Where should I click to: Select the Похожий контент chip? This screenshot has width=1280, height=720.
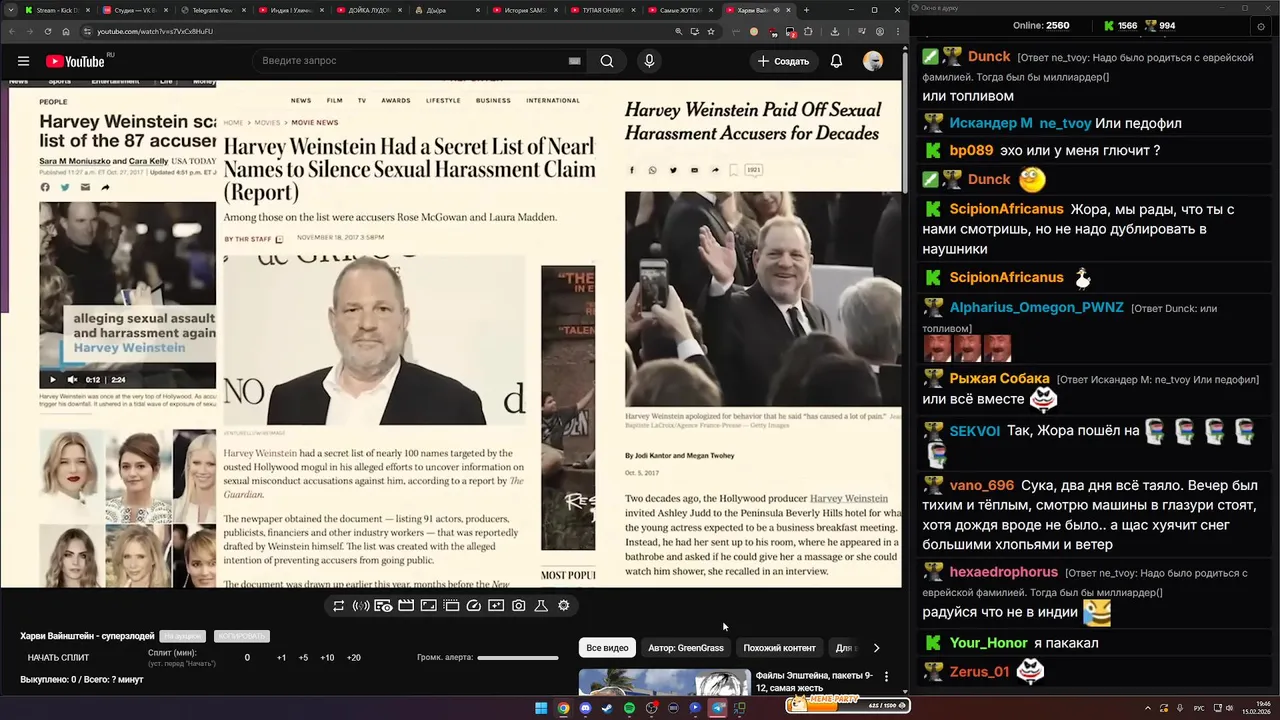[779, 648]
